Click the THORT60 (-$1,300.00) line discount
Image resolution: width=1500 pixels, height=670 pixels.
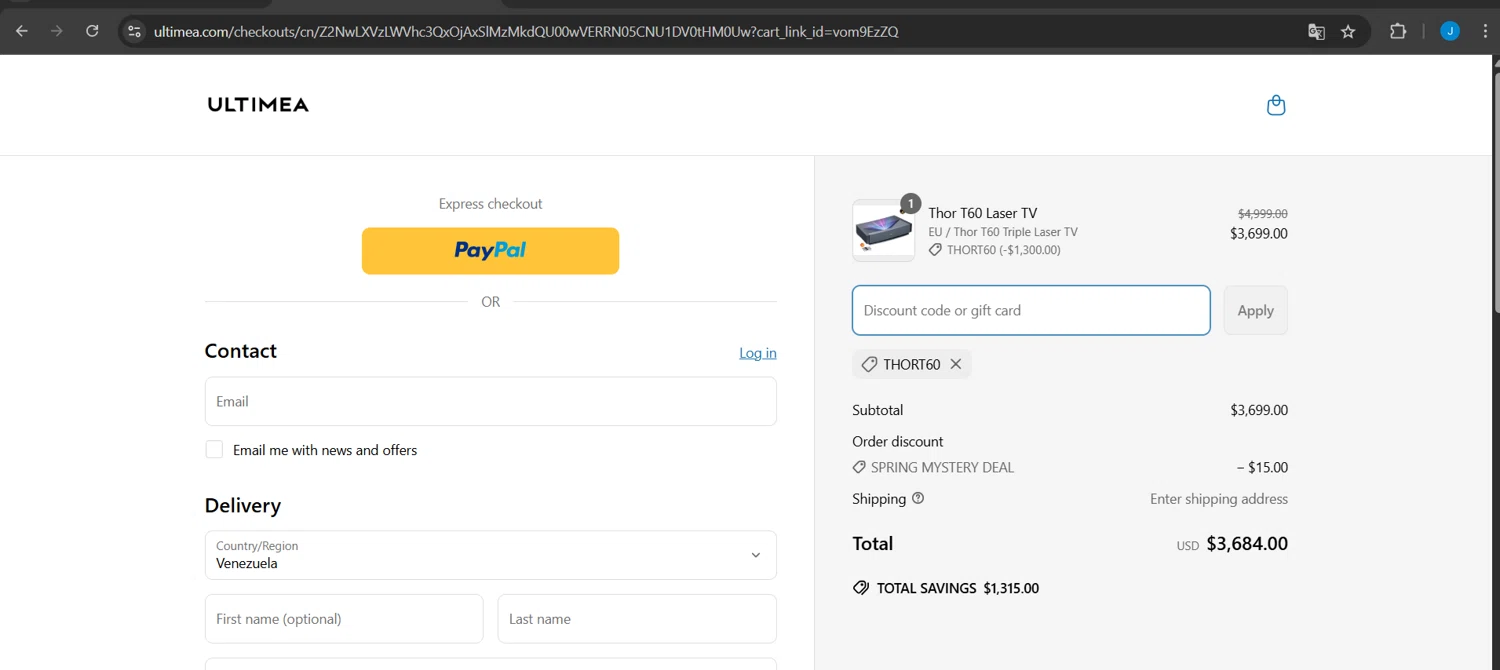point(1003,250)
